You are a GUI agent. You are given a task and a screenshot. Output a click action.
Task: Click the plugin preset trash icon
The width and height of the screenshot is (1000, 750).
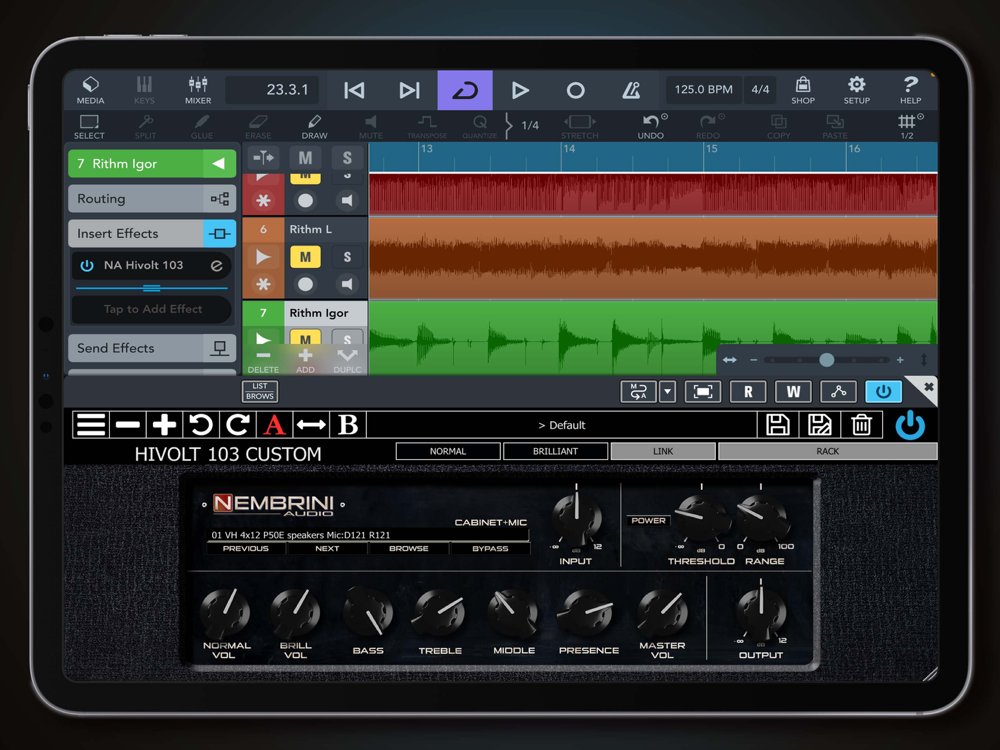click(x=861, y=425)
